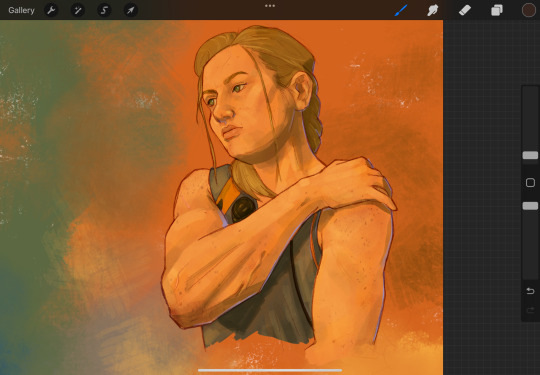Click the brush opacity slider handle
Image resolution: width=540 pixels, height=375 pixels.
pyautogui.click(x=530, y=206)
